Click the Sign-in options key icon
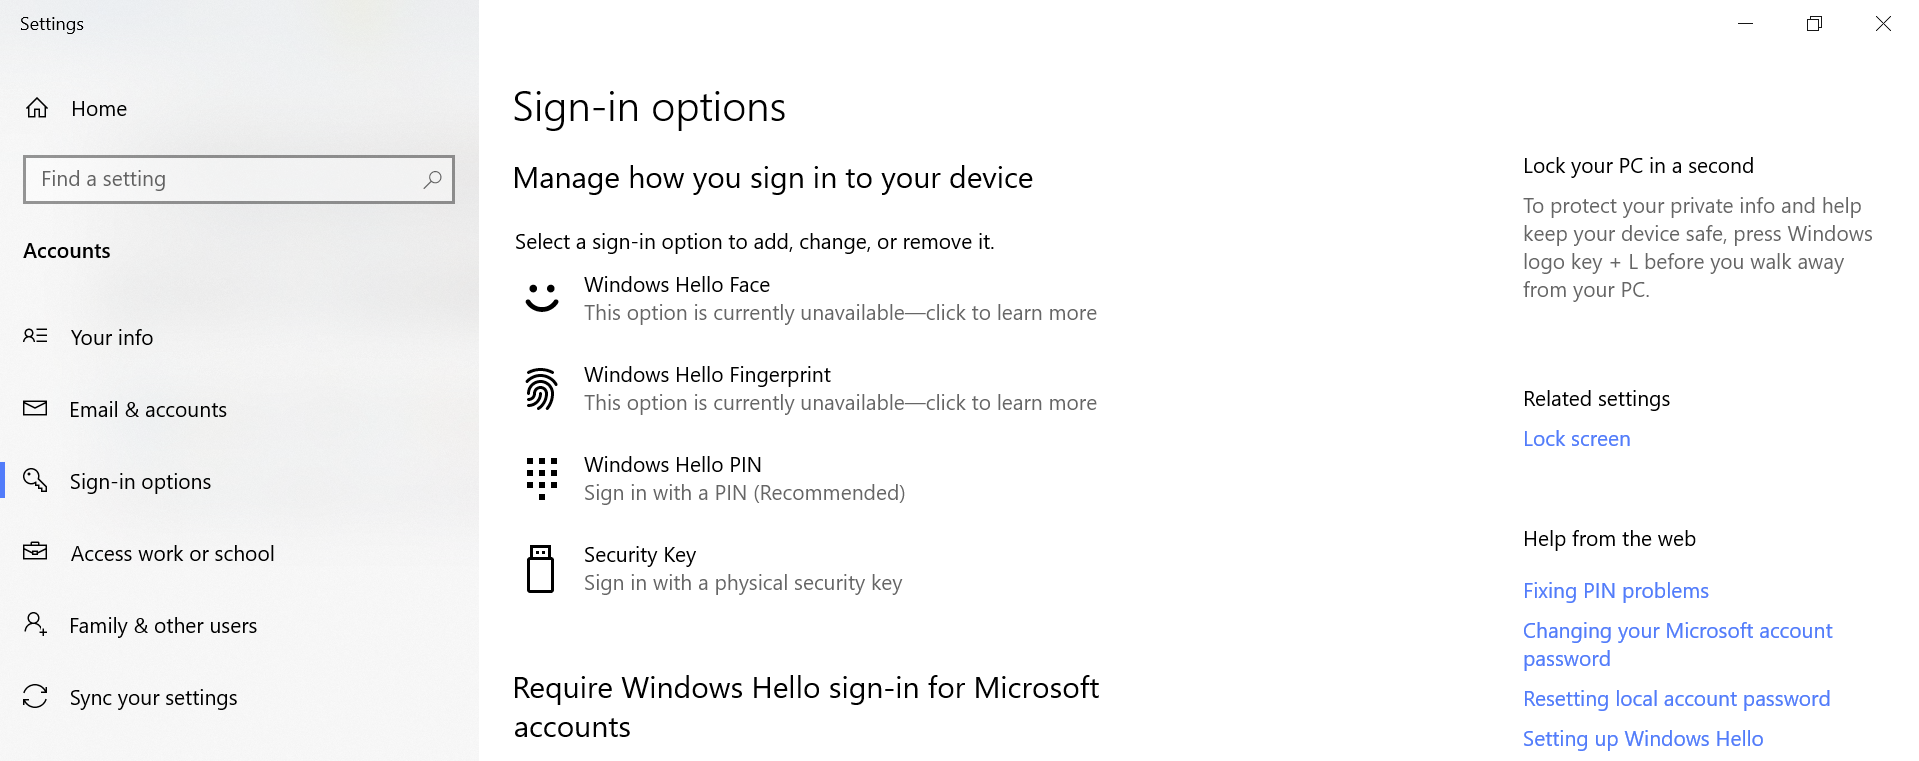The height and width of the screenshot is (761, 1919). click(36, 481)
